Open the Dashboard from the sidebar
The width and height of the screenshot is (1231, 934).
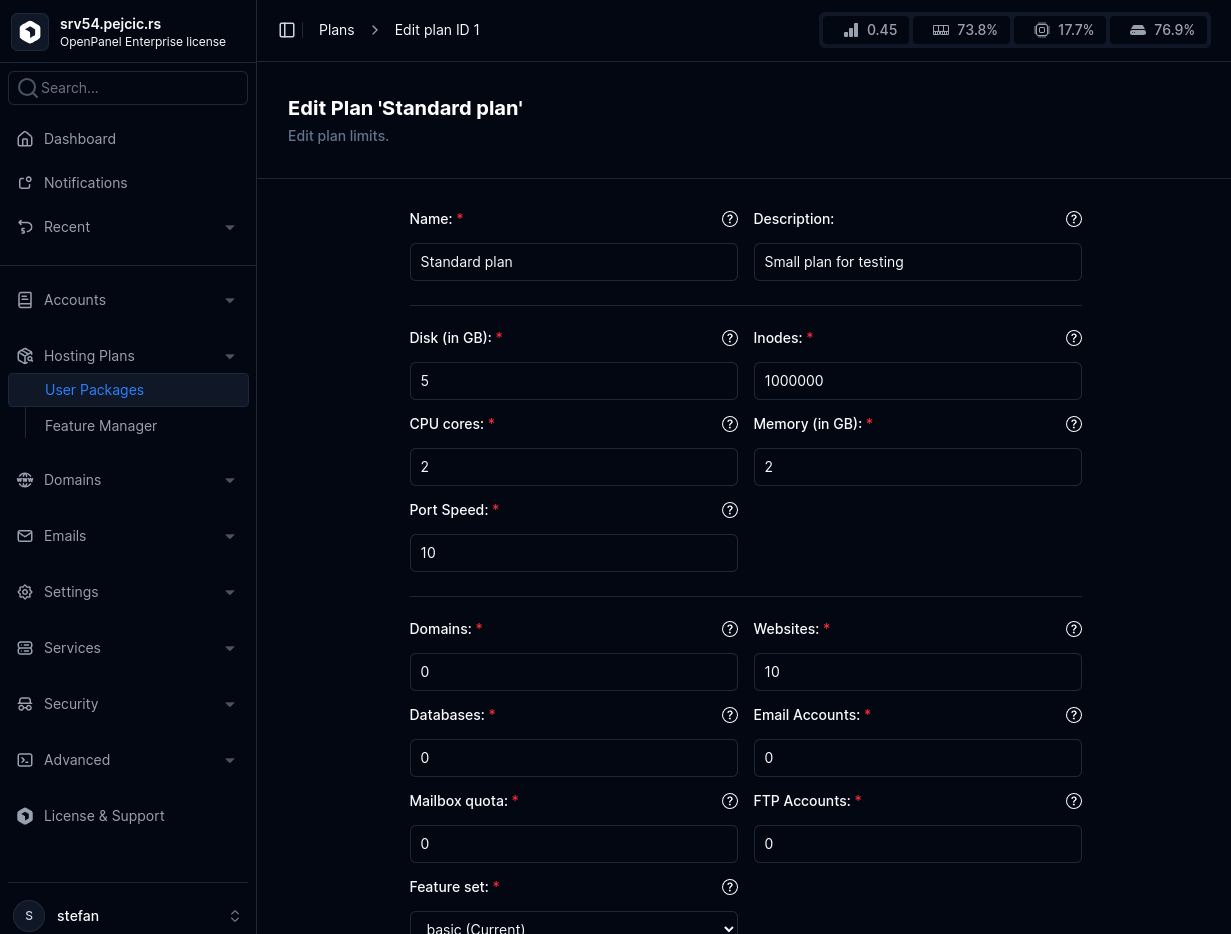click(79, 139)
